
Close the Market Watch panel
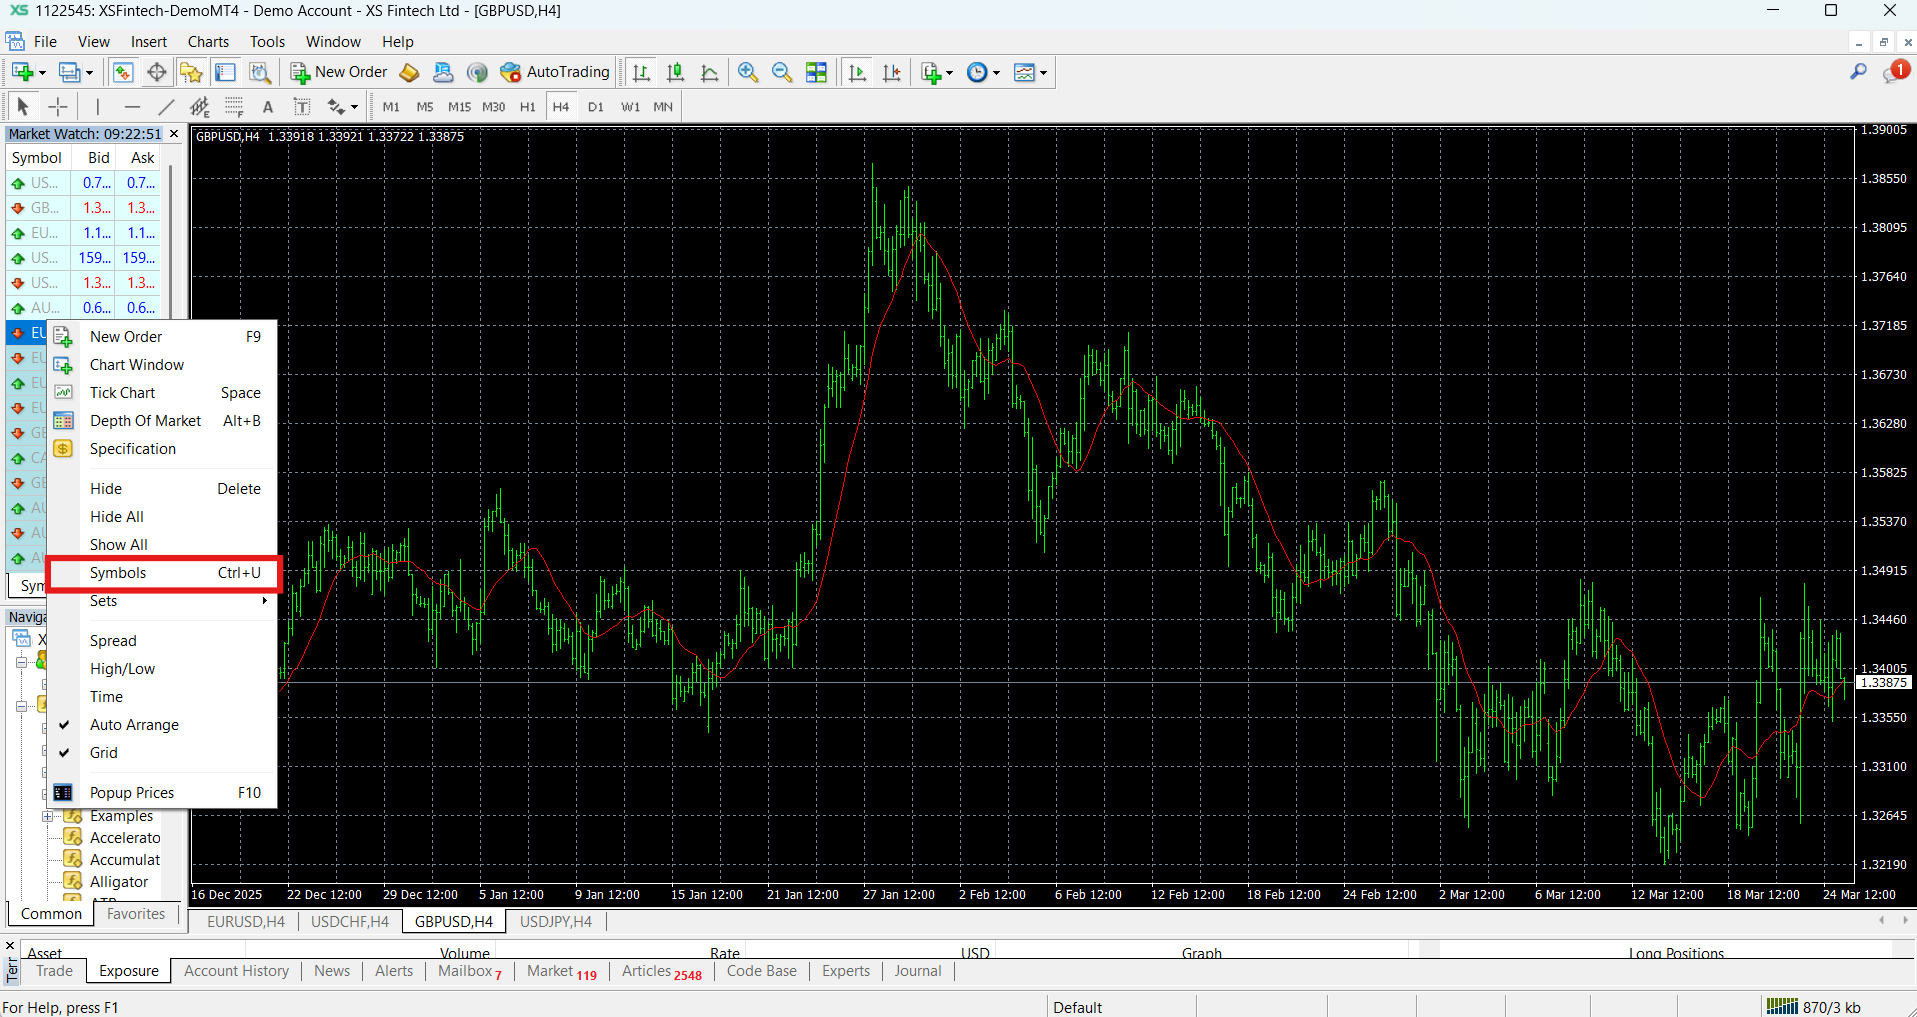point(174,134)
